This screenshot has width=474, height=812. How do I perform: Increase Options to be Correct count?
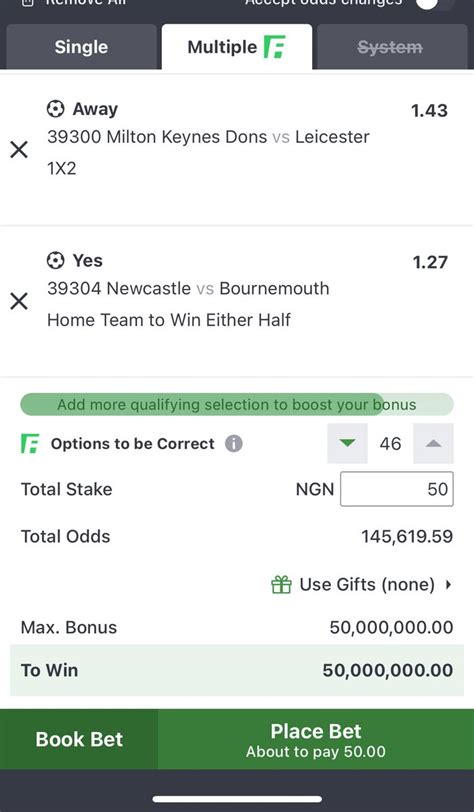(434, 443)
